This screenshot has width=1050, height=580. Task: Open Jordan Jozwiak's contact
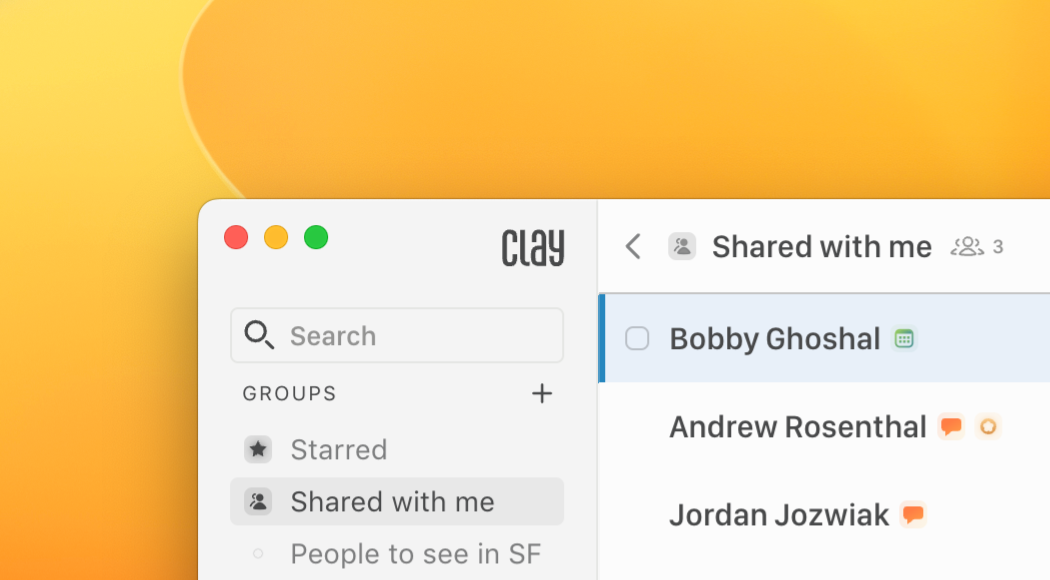pos(778,515)
